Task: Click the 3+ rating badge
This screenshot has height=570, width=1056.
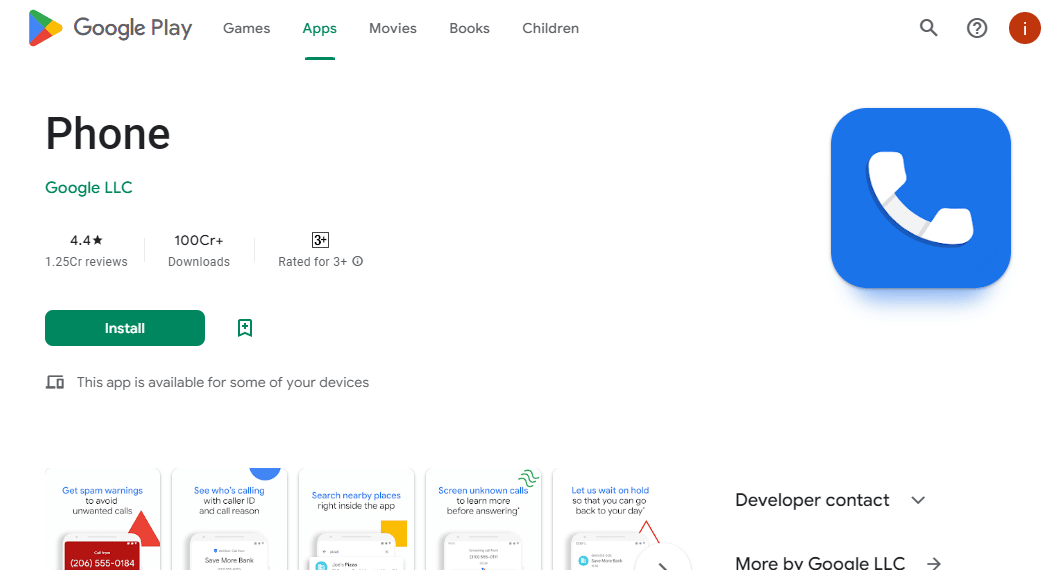Action: [x=321, y=240]
